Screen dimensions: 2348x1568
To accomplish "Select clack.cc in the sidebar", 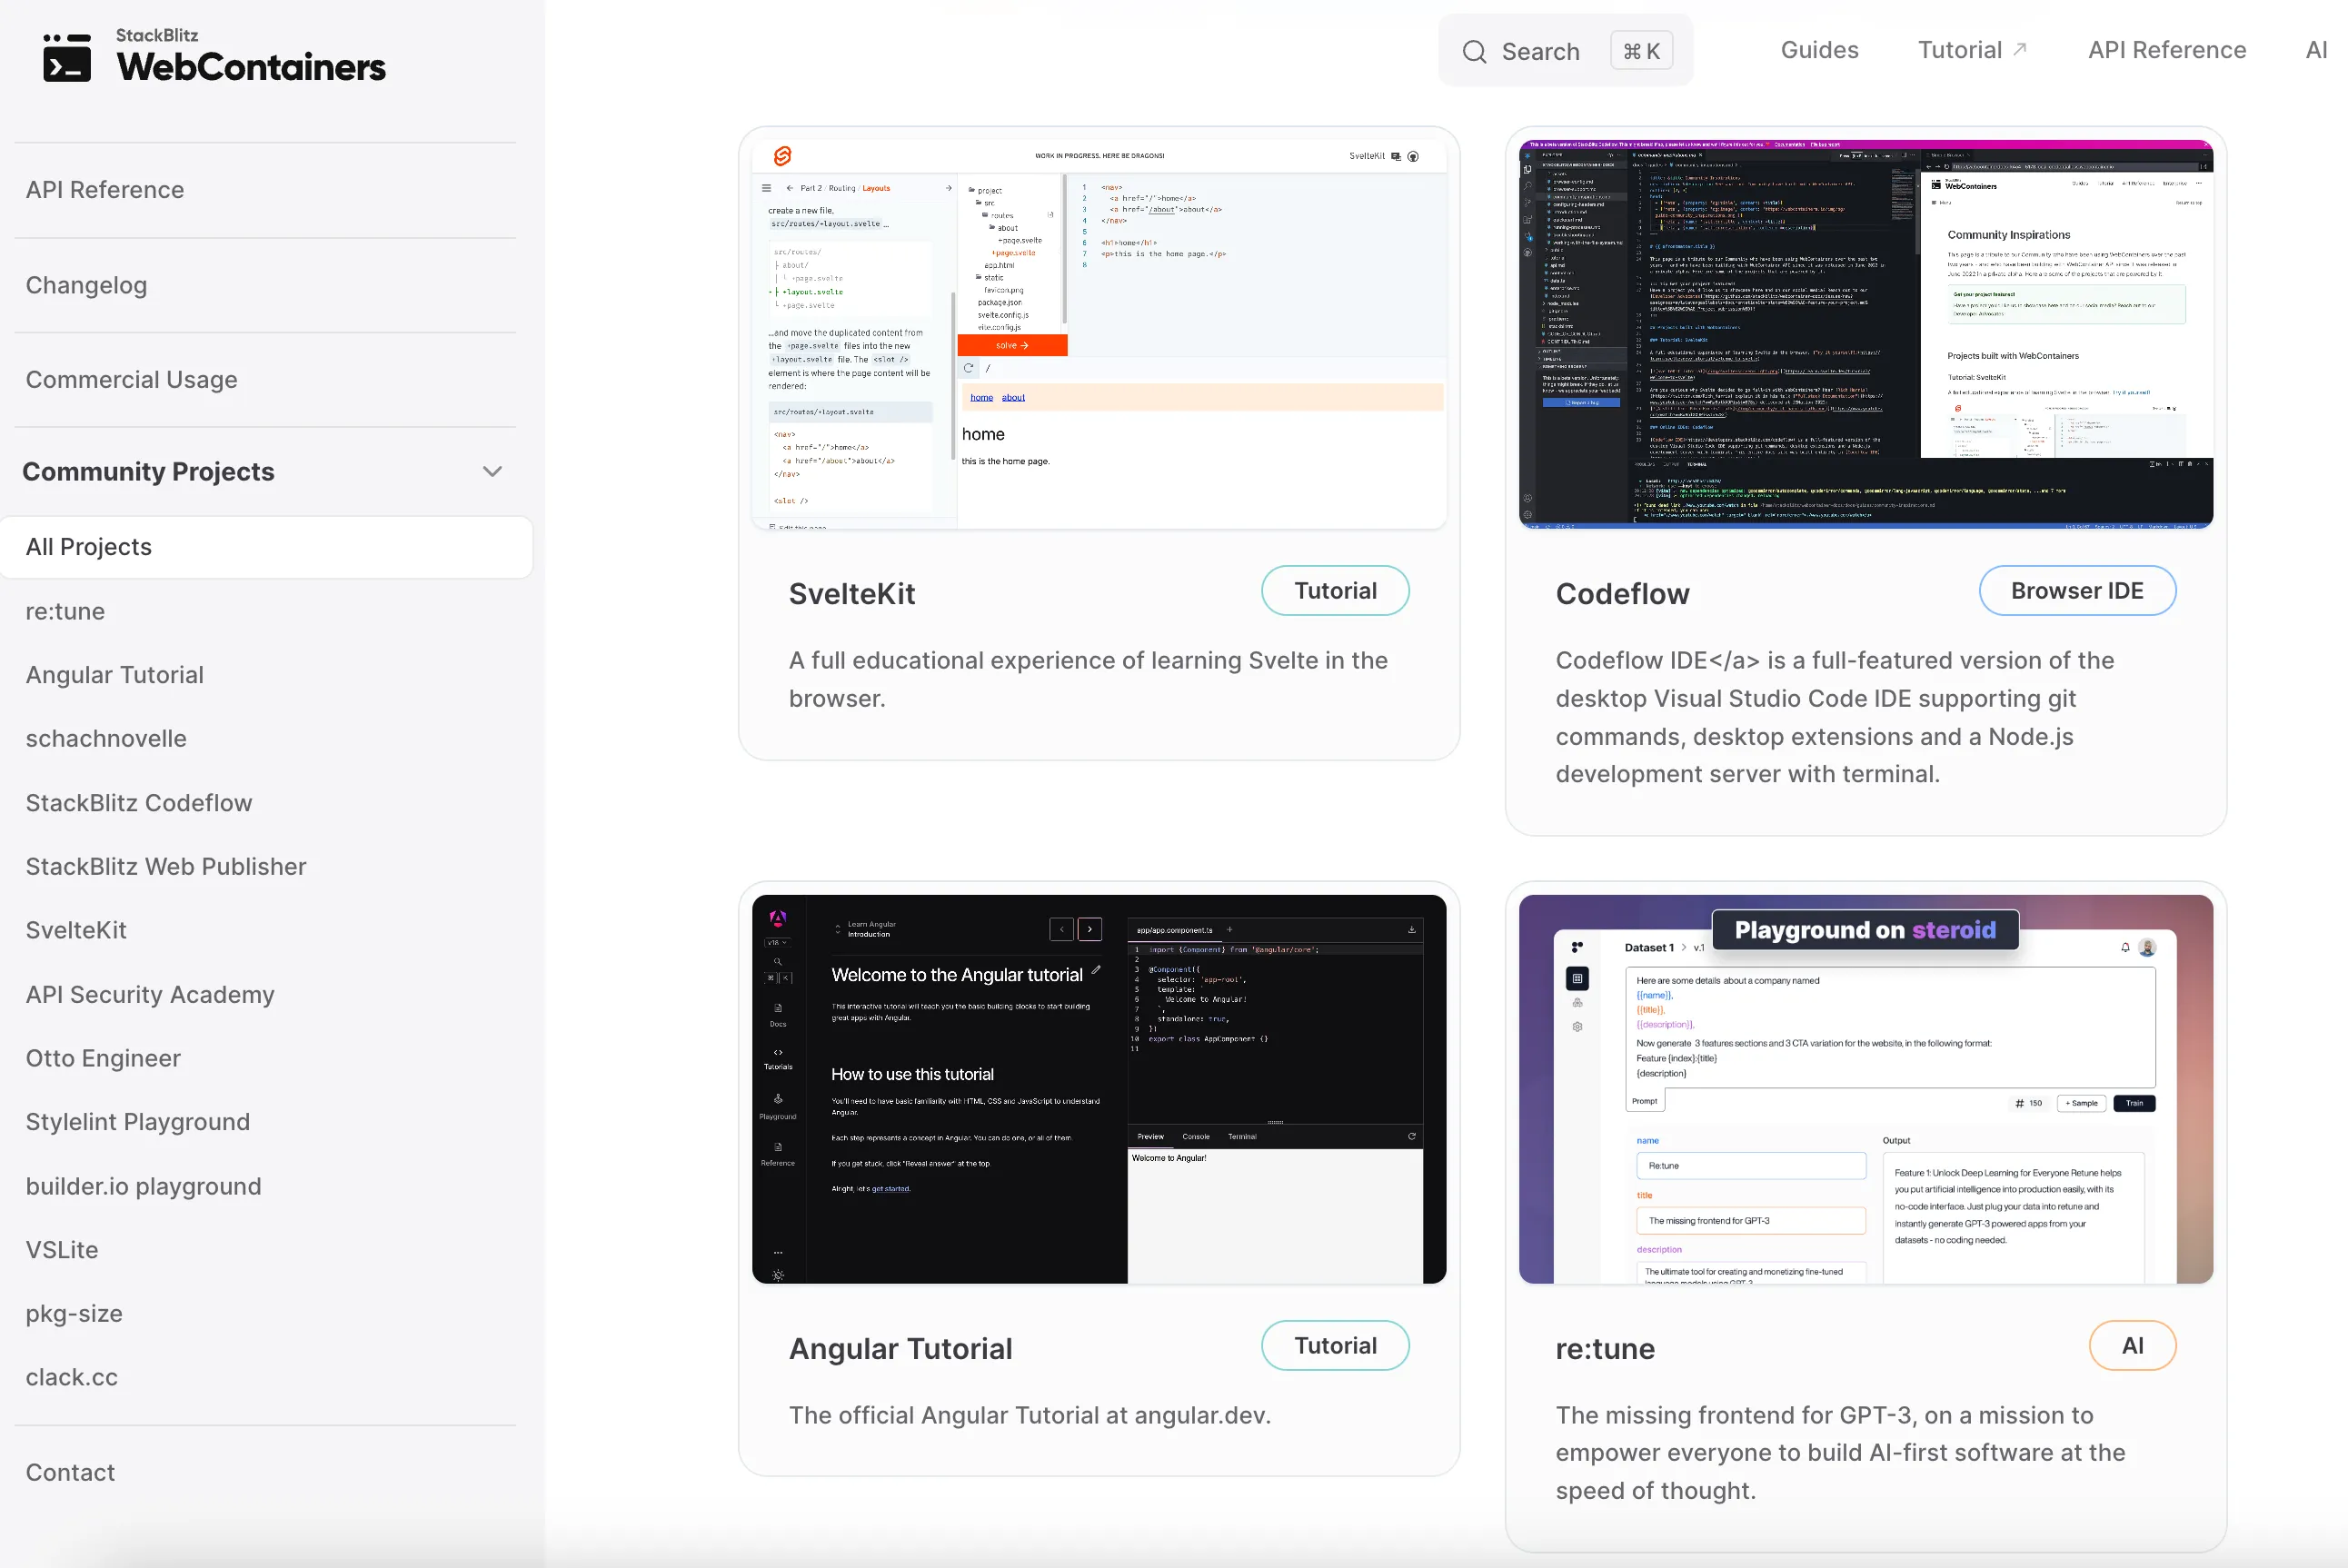I will click(x=72, y=1377).
